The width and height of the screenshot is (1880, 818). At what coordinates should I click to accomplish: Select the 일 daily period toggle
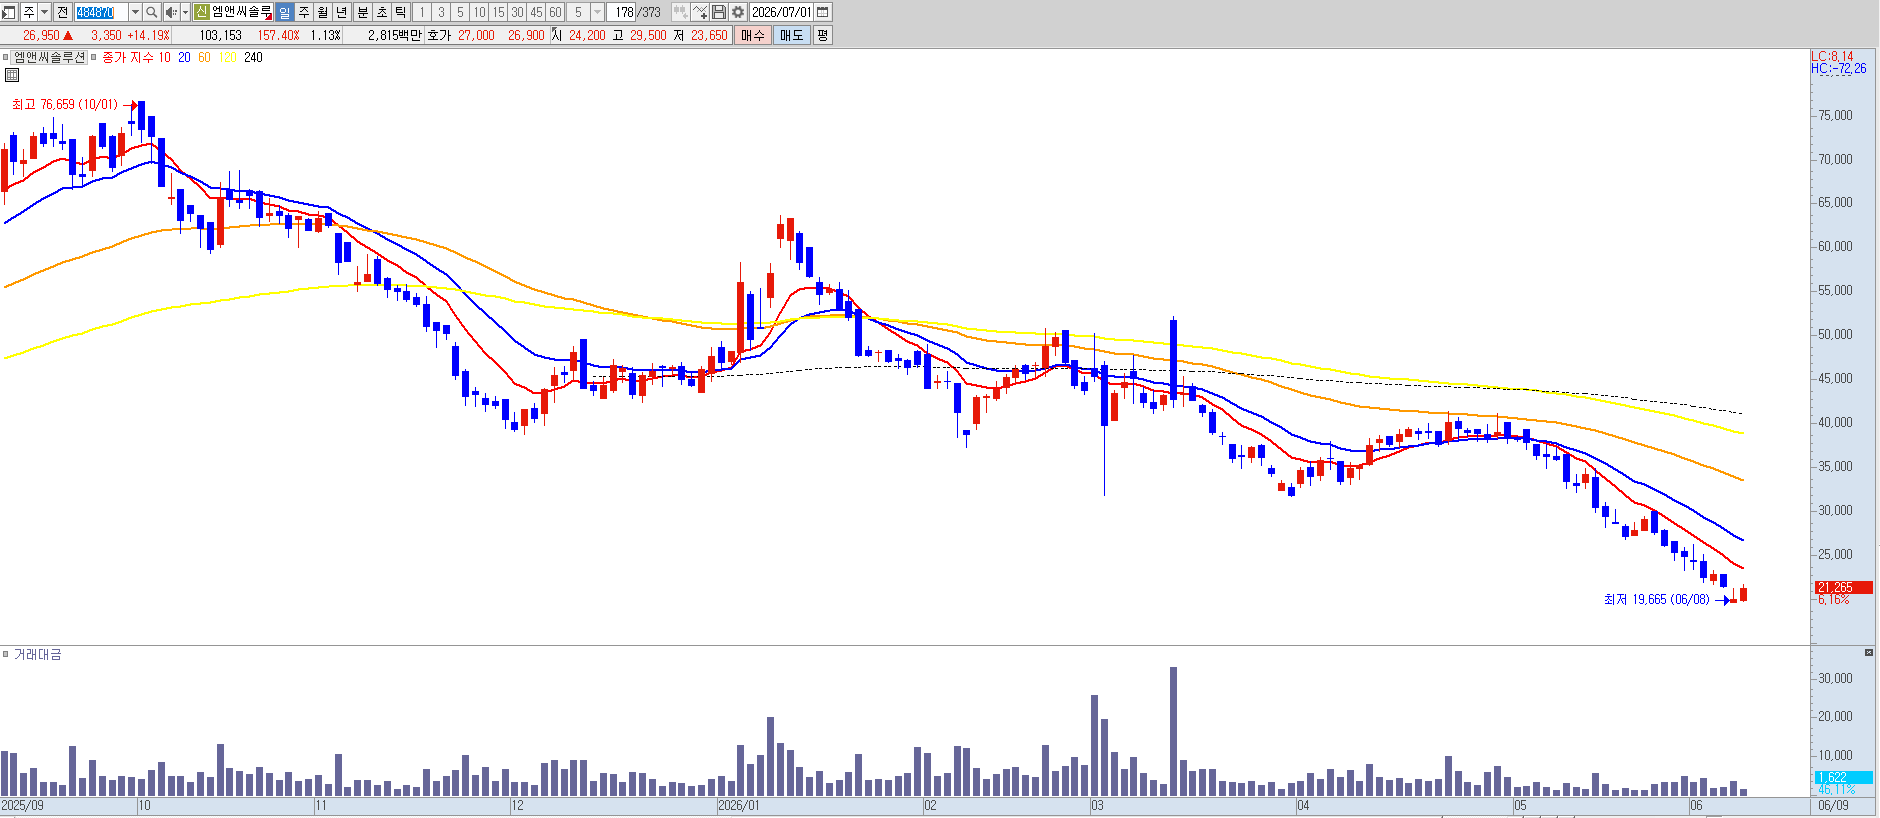click(x=284, y=12)
